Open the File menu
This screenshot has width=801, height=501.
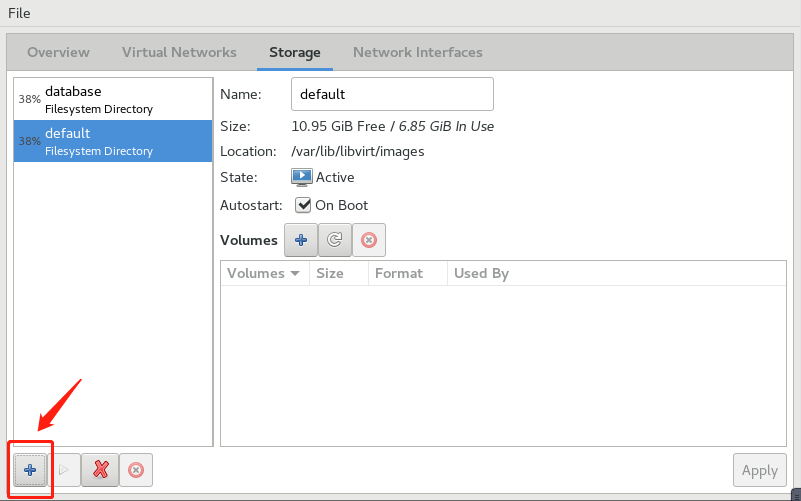pyautogui.click(x=19, y=13)
